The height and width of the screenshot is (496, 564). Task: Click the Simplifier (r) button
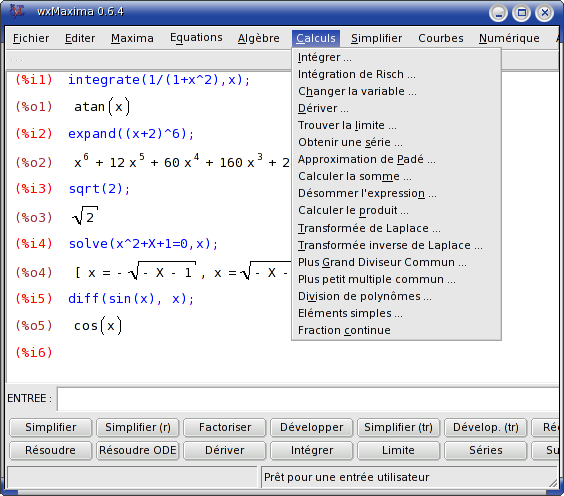[138, 427]
